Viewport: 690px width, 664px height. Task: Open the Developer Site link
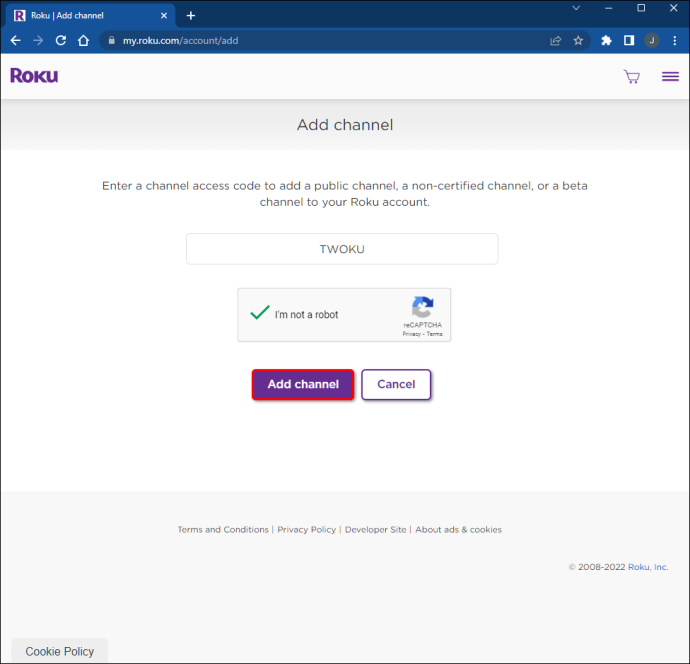point(375,529)
